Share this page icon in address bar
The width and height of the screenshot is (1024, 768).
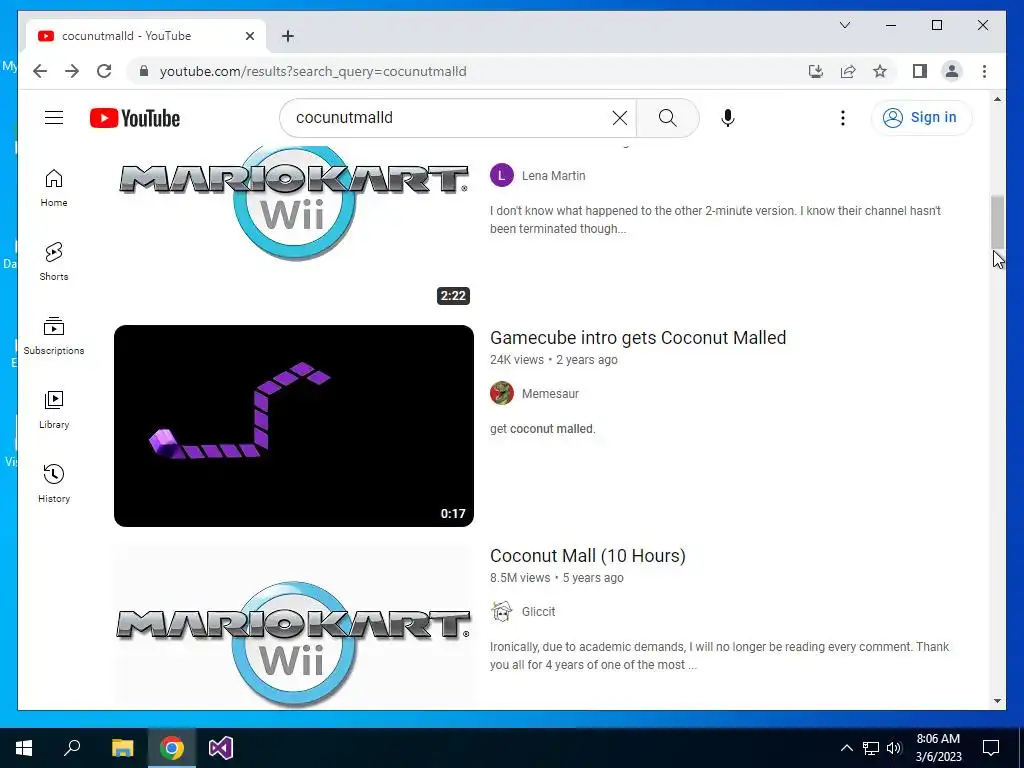click(x=848, y=71)
